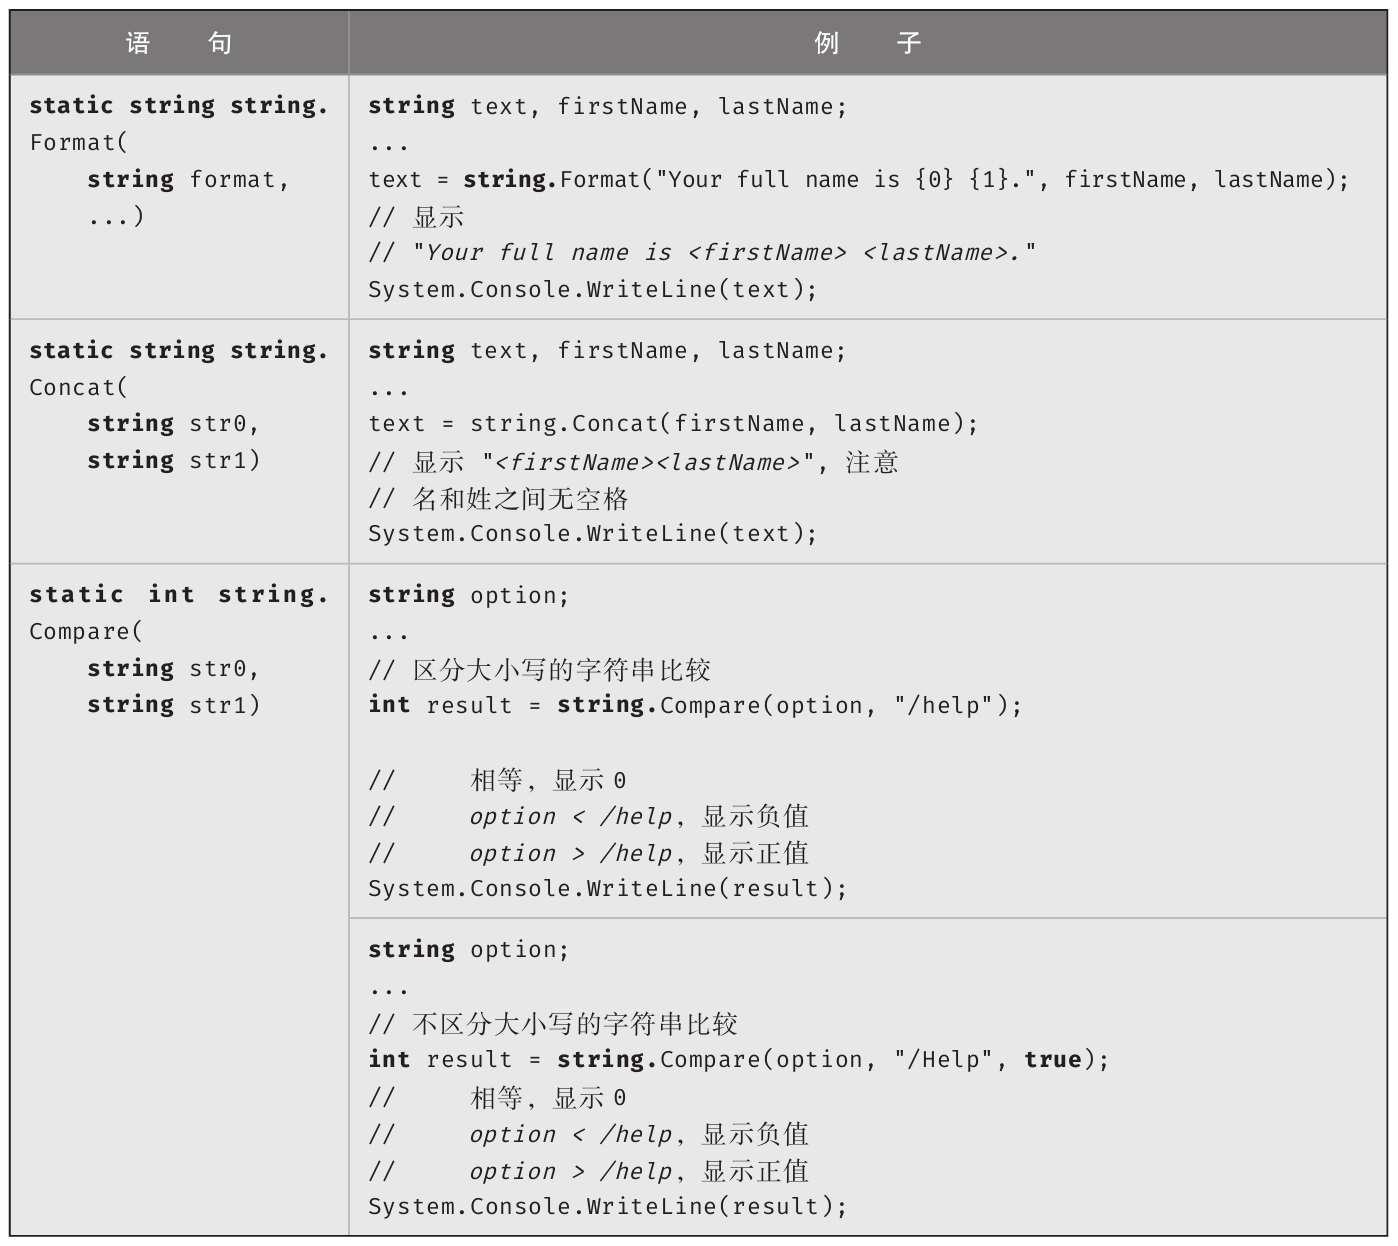
Task: Click the "/Help" string literal argument
Action: point(944,1060)
